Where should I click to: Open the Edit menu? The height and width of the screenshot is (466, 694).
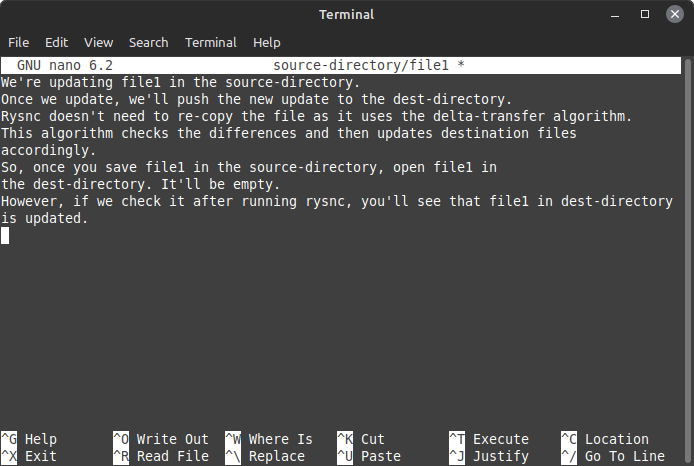click(x=56, y=43)
